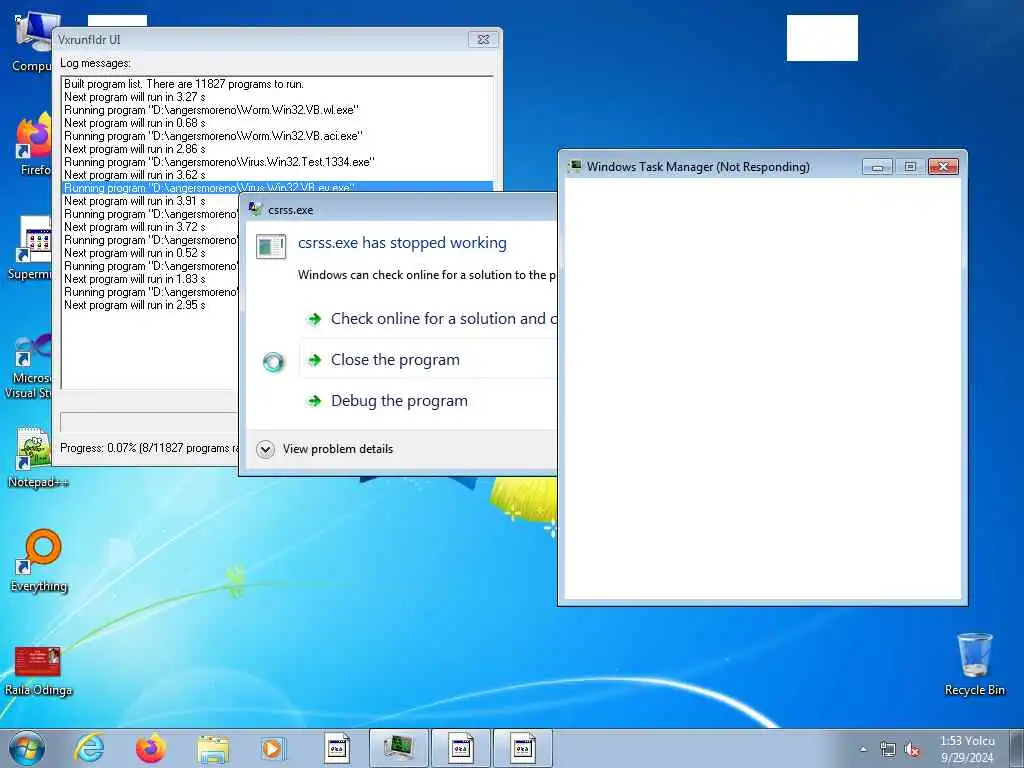Open the Microsoft Visual Studio desktop shortcut
The height and width of the screenshot is (768, 1024).
[x=29, y=366]
